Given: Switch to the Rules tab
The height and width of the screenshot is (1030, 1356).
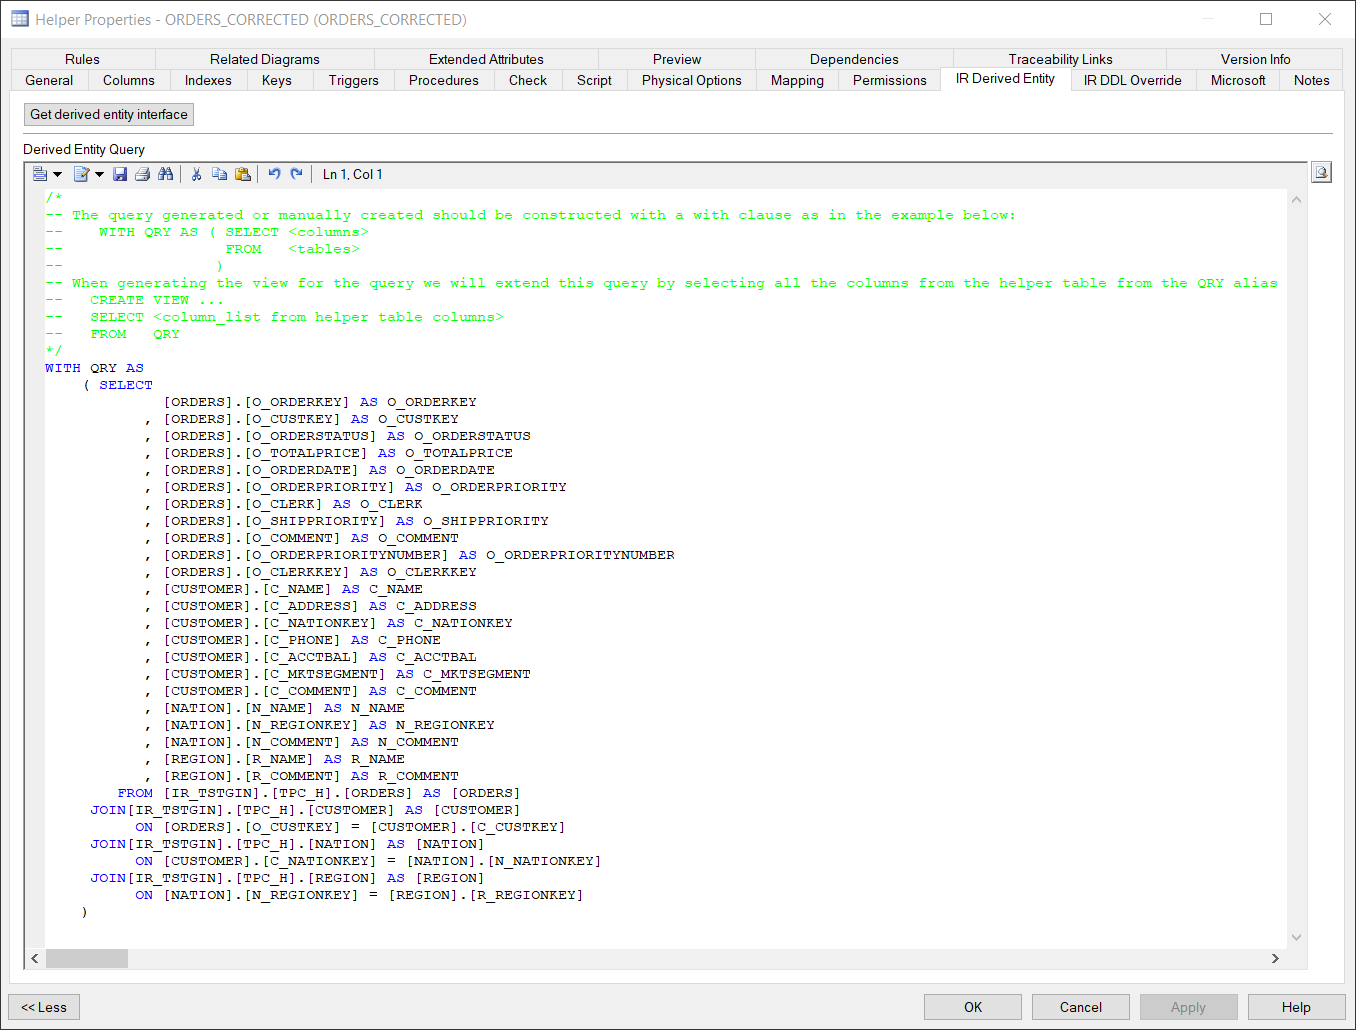Looking at the screenshot, I should (x=82, y=59).
